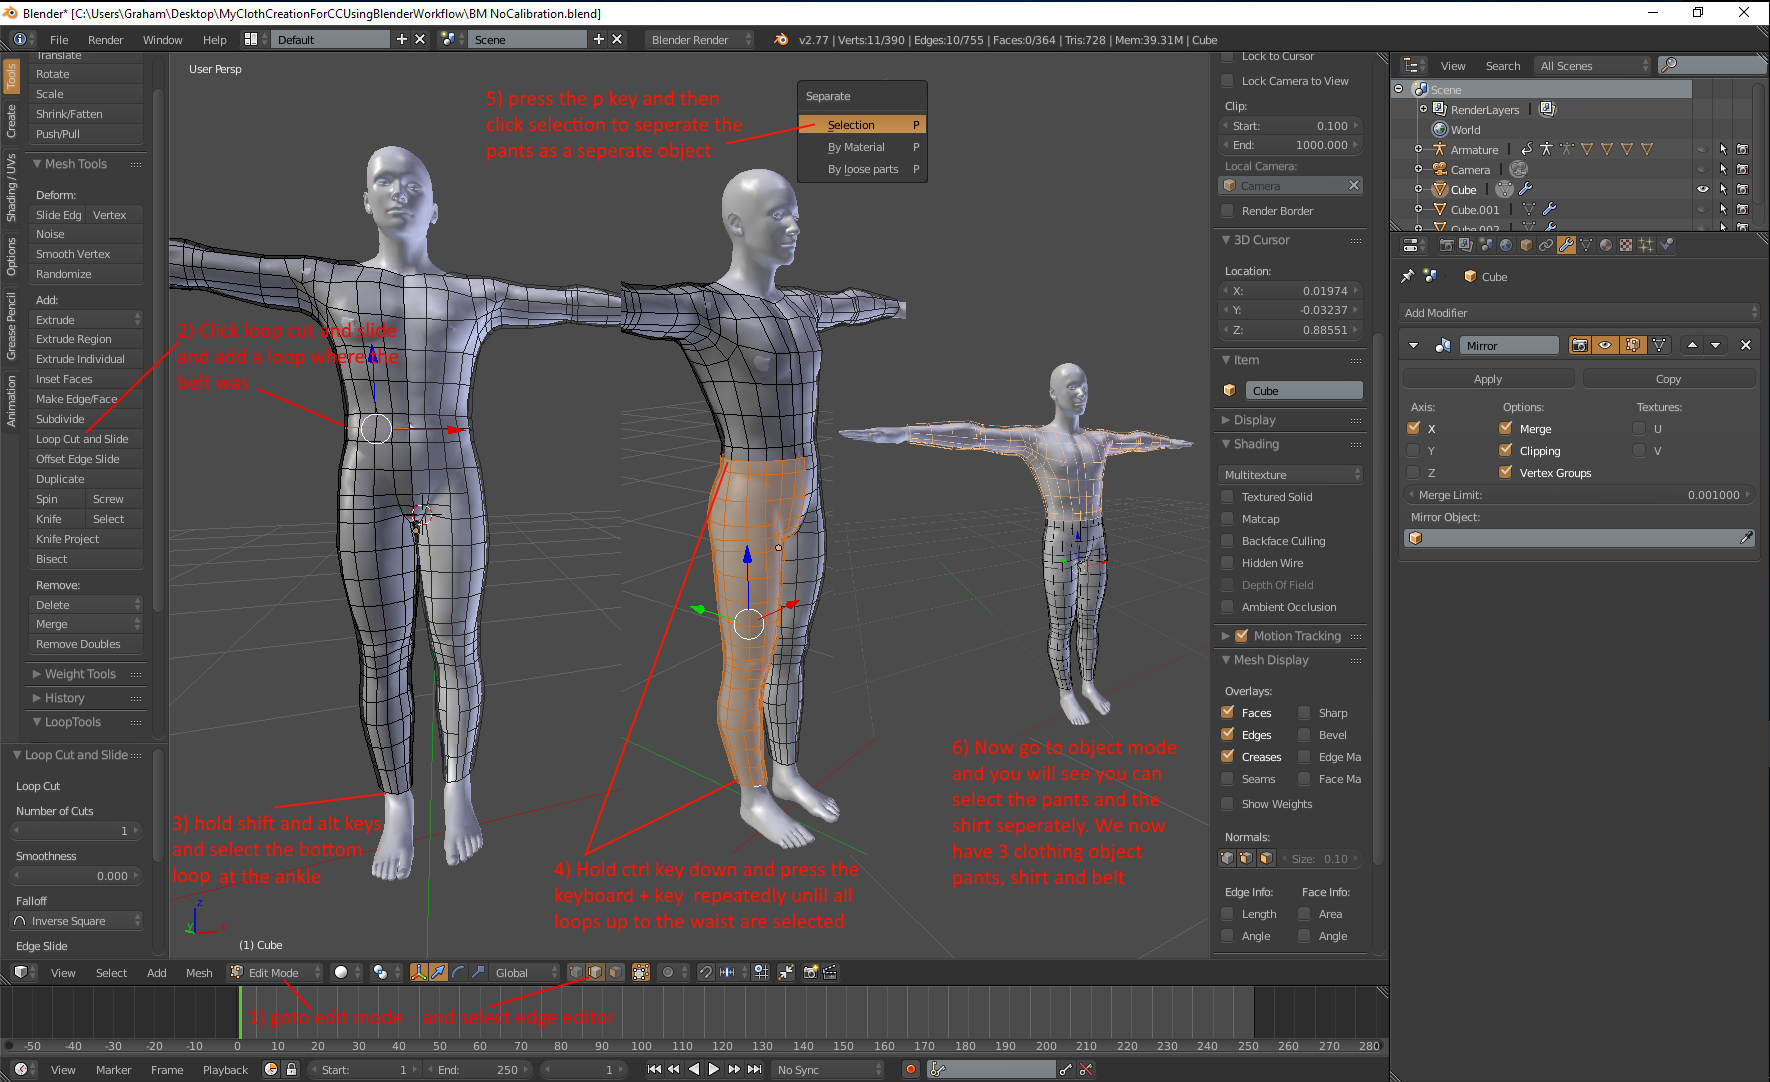The image size is (1770, 1082).
Task: Adjust the Number of Cuts slider
Action: click(x=76, y=831)
